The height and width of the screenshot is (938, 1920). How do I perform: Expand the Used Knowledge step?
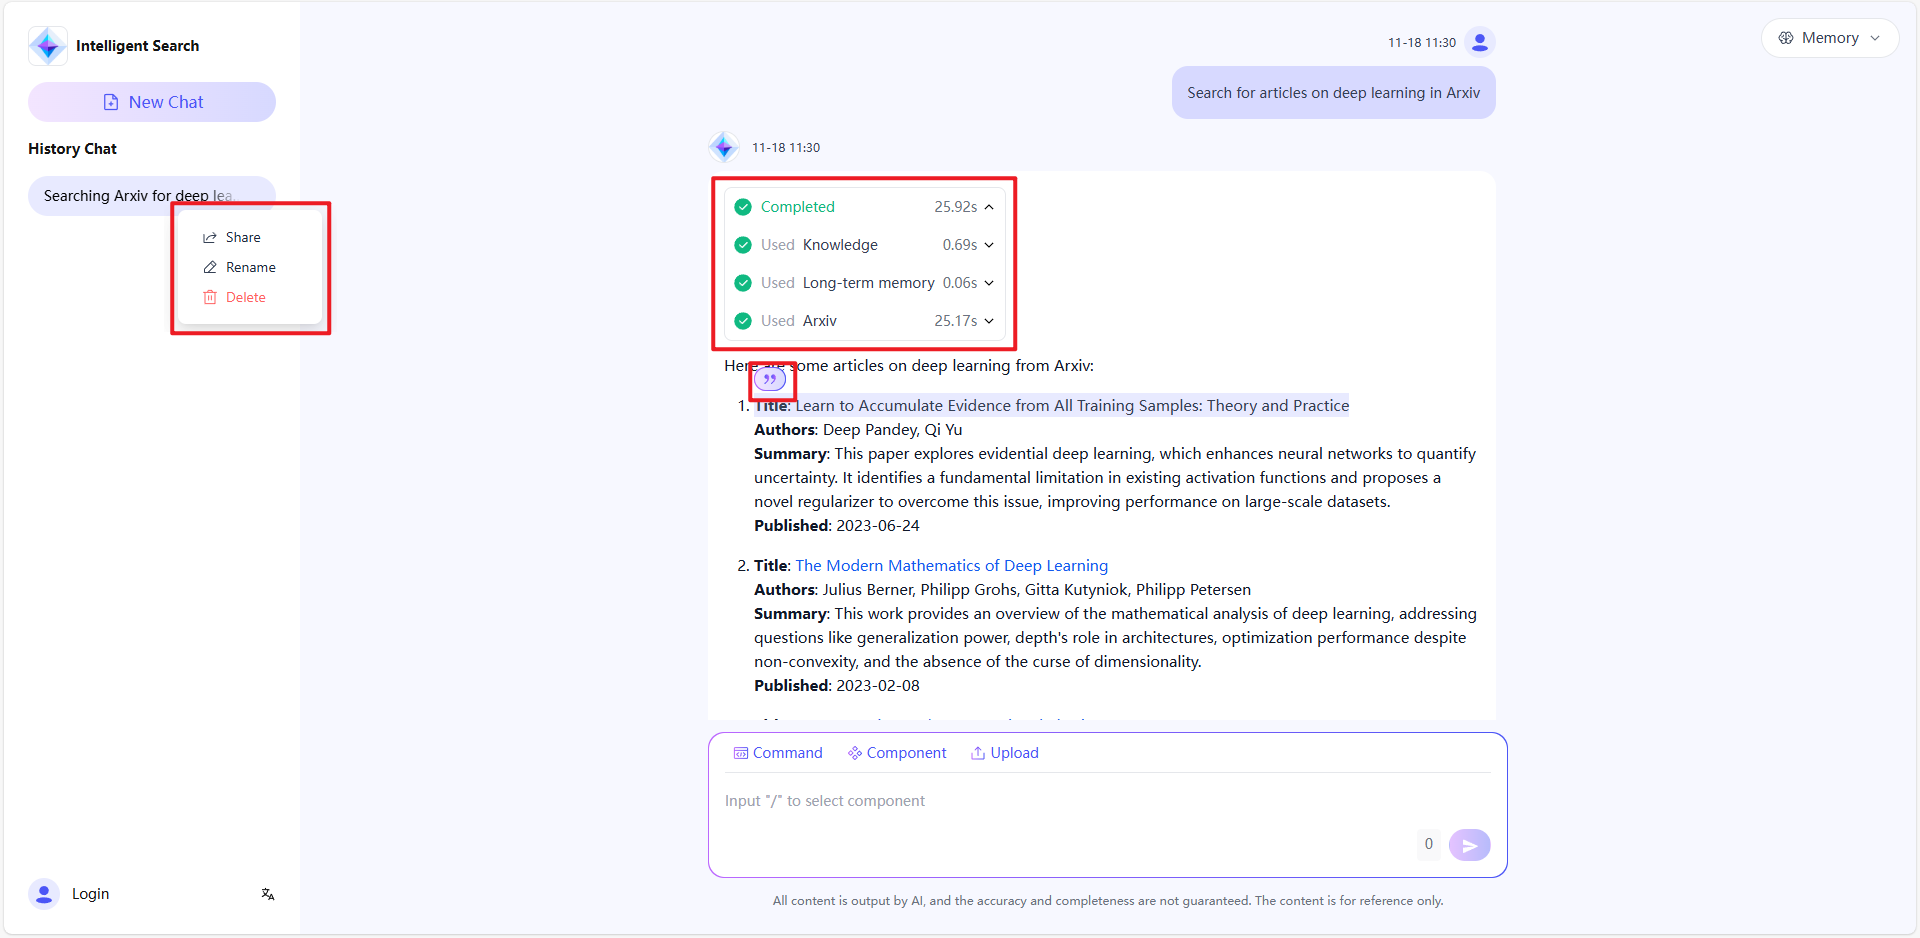pyautogui.click(x=988, y=245)
